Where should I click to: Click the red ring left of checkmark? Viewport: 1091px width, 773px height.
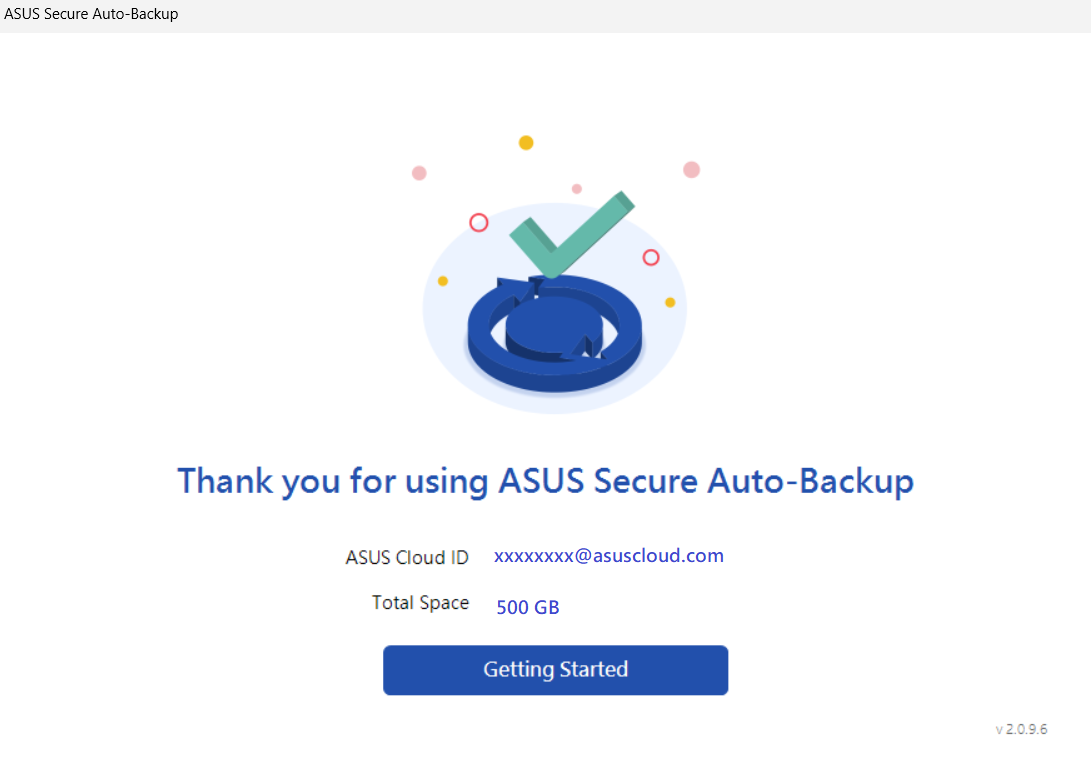479,223
